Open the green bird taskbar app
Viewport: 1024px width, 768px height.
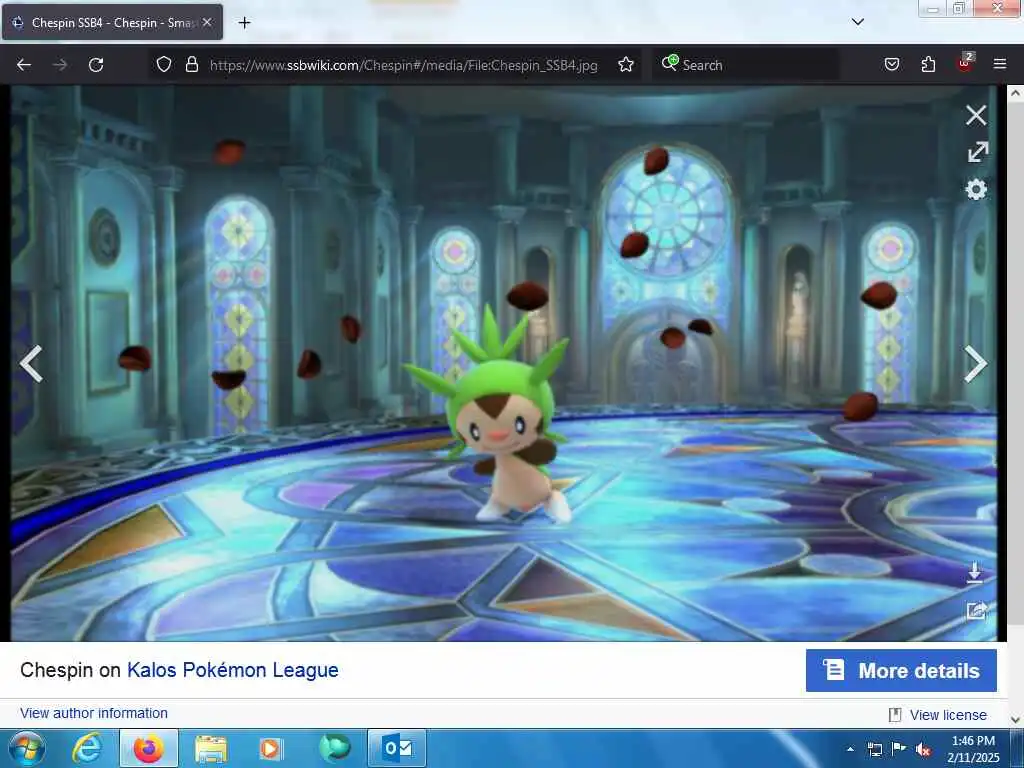tap(334, 748)
